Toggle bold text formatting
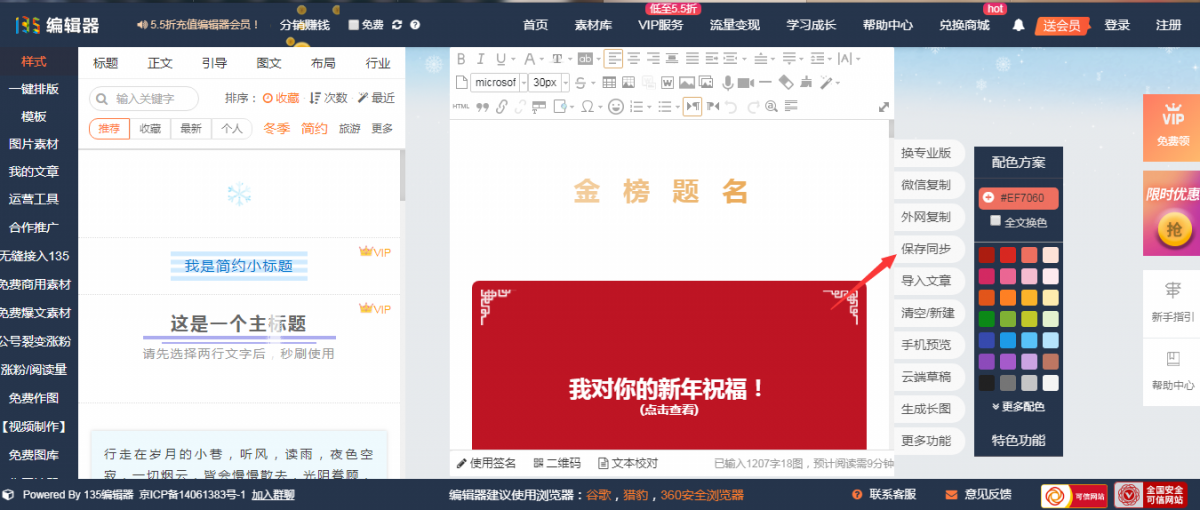Image resolution: width=1200 pixels, height=510 pixels. point(461,59)
